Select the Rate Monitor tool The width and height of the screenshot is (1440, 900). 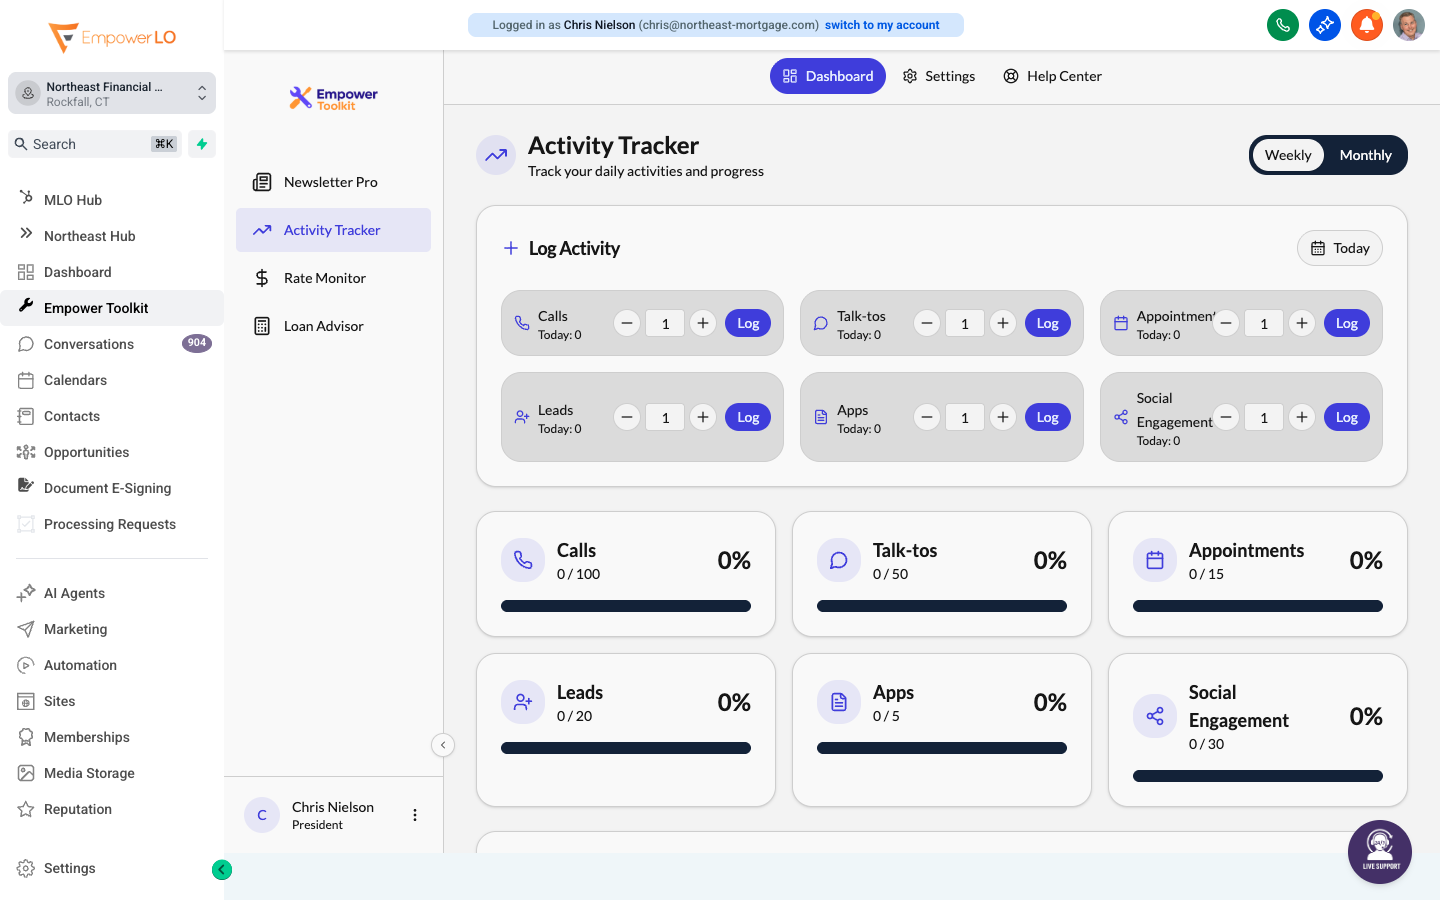point(326,278)
